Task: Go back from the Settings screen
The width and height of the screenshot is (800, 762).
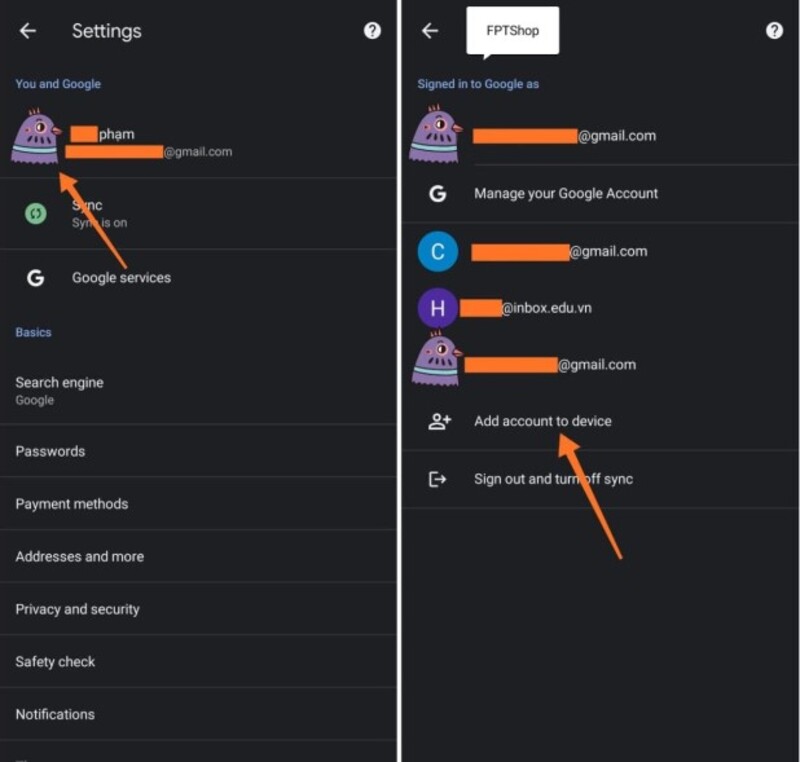Action: coord(28,31)
